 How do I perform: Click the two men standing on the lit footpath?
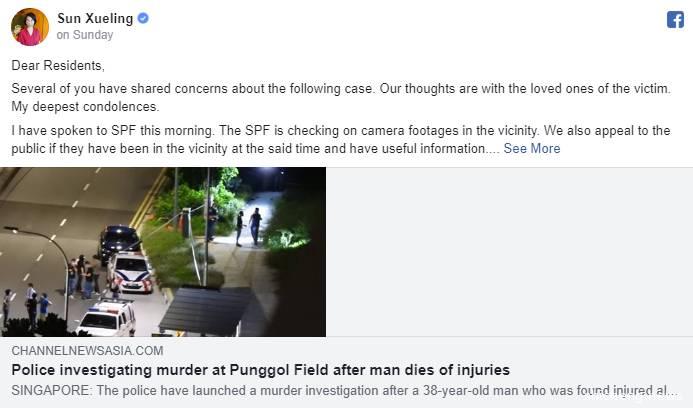point(248,227)
